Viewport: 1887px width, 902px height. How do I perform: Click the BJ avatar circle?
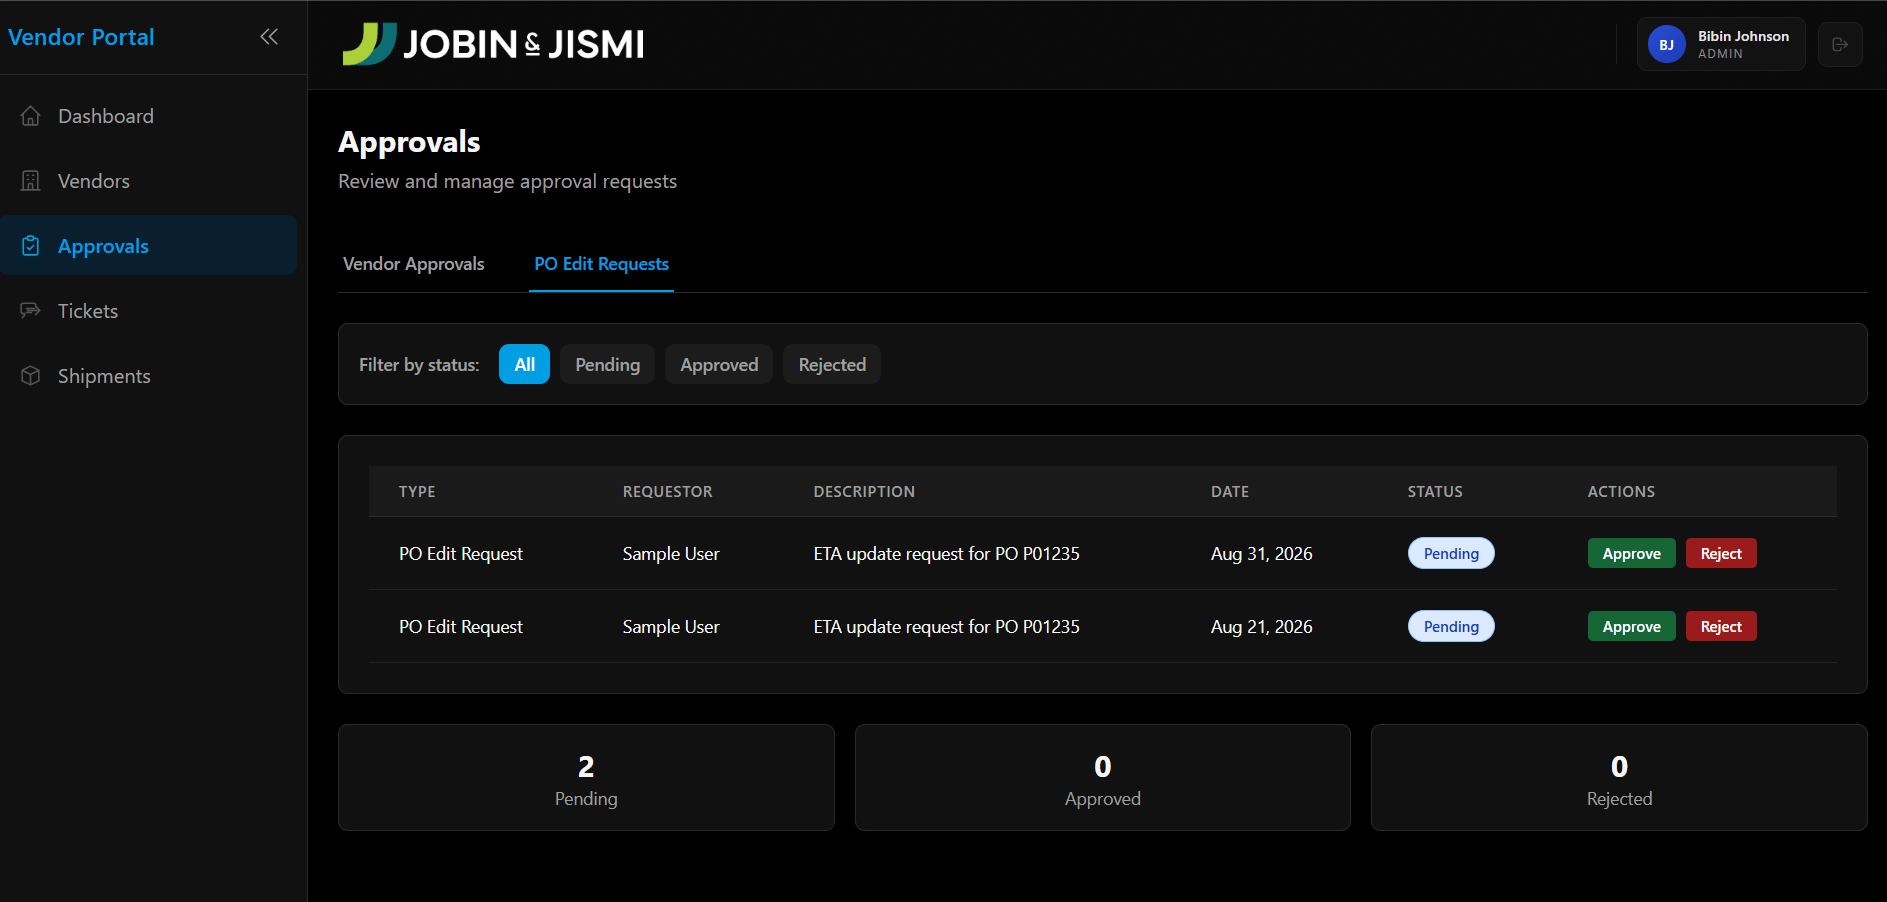[1667, 45]
